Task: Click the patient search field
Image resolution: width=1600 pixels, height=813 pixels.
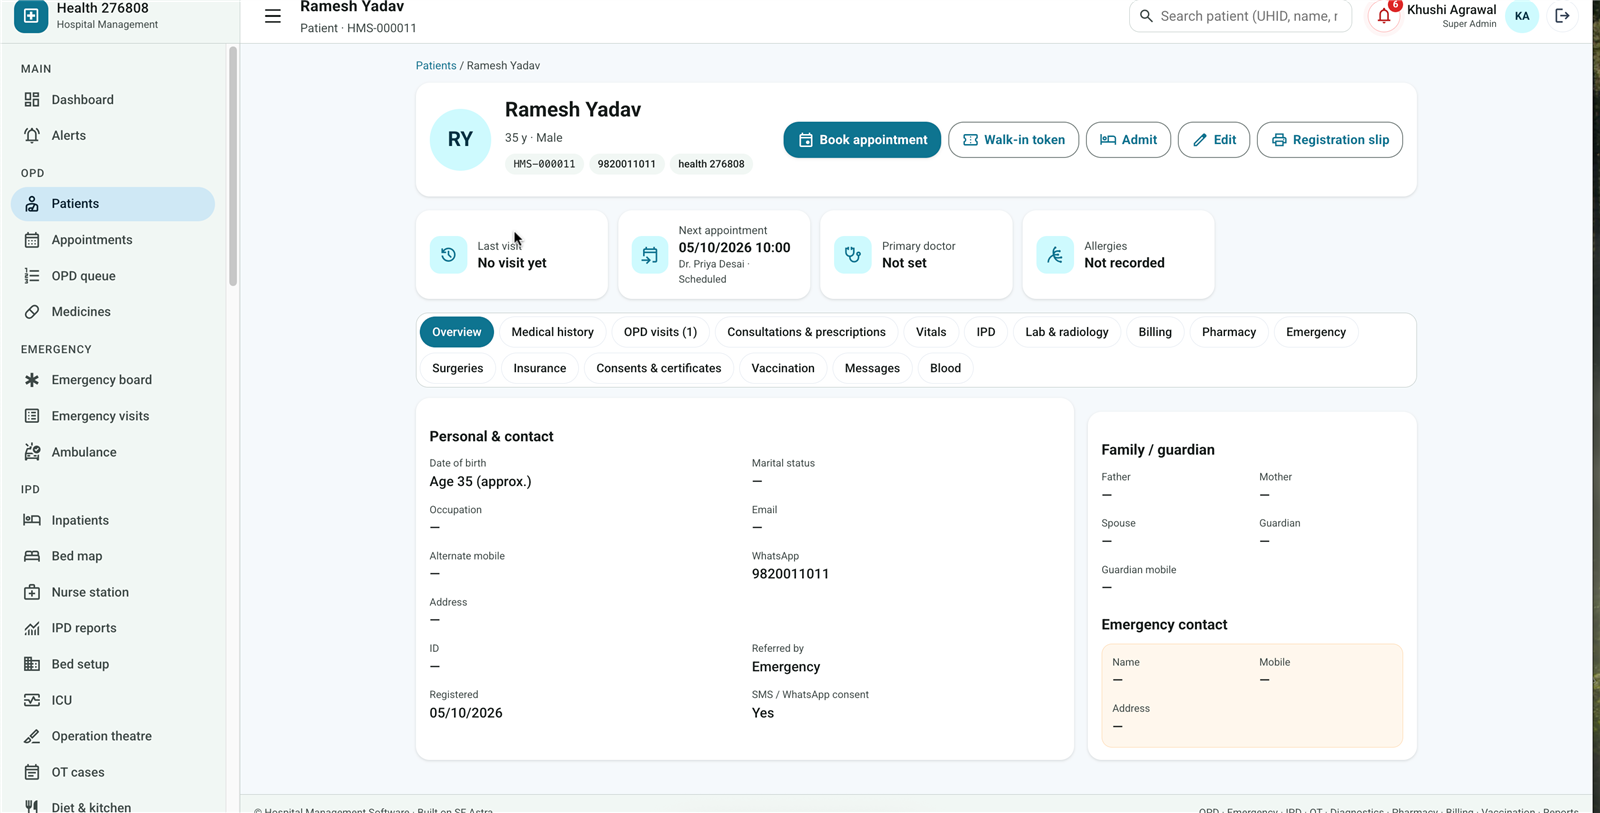Action: coord(1240,16)
